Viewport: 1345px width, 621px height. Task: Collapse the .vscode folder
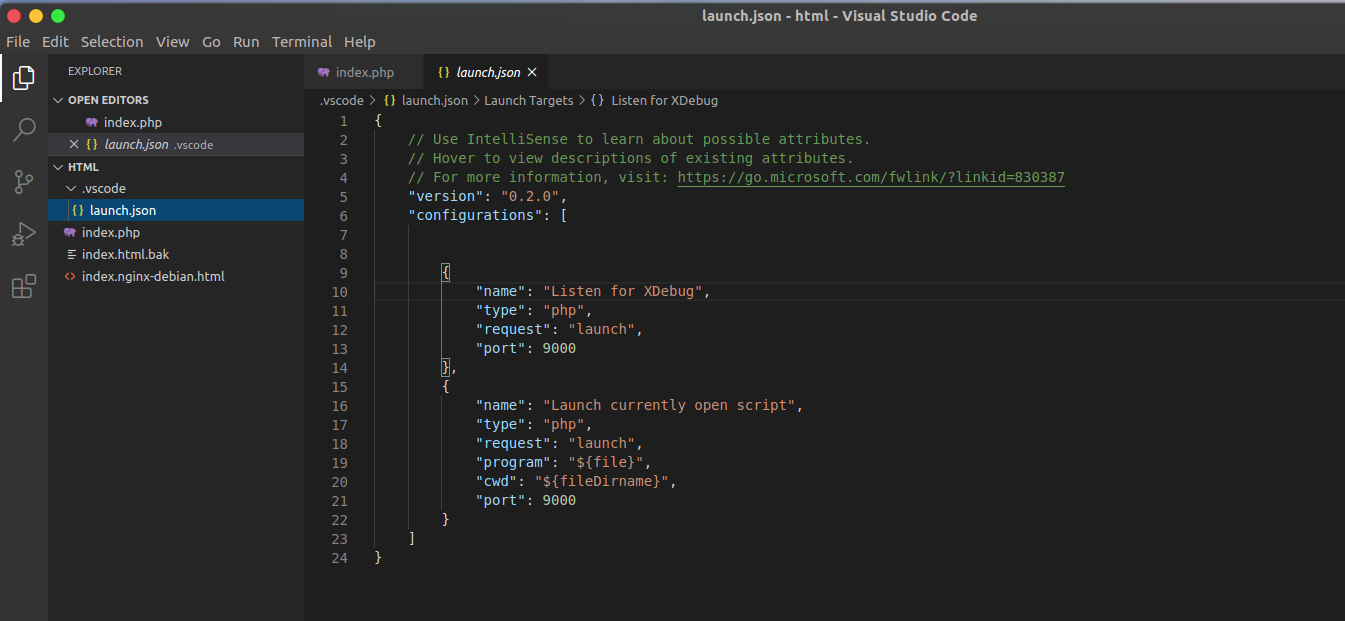pos(70,188)
